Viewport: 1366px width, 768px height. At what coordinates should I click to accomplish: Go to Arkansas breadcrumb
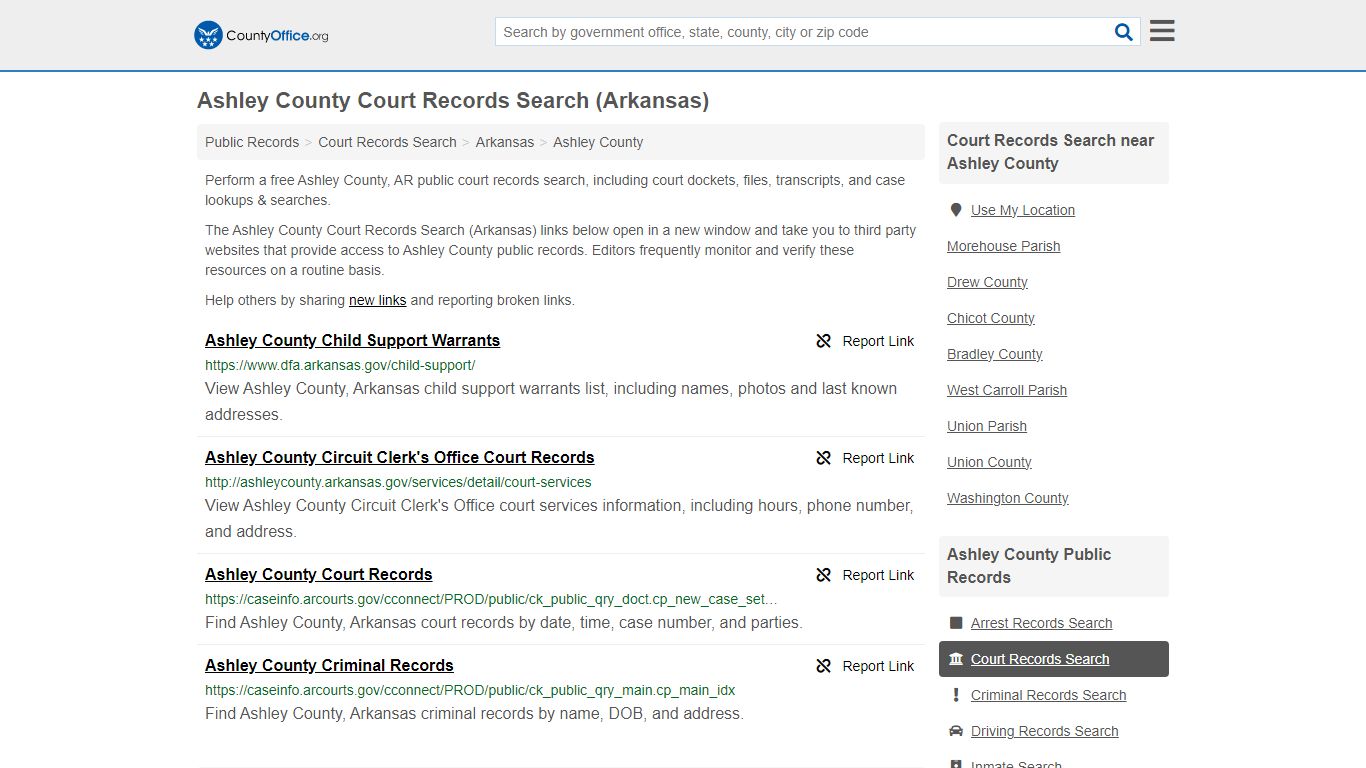coord(505,142)
